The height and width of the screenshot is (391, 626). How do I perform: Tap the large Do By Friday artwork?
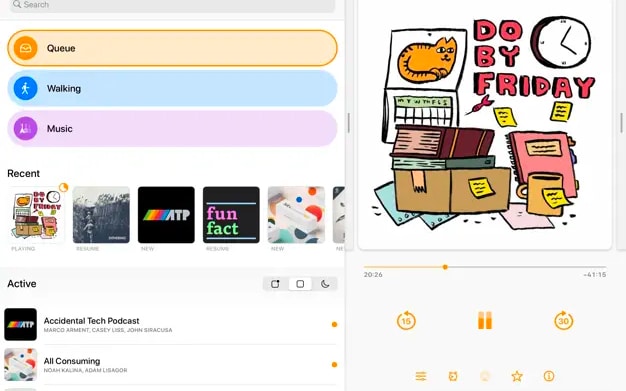tap(485, 124)
